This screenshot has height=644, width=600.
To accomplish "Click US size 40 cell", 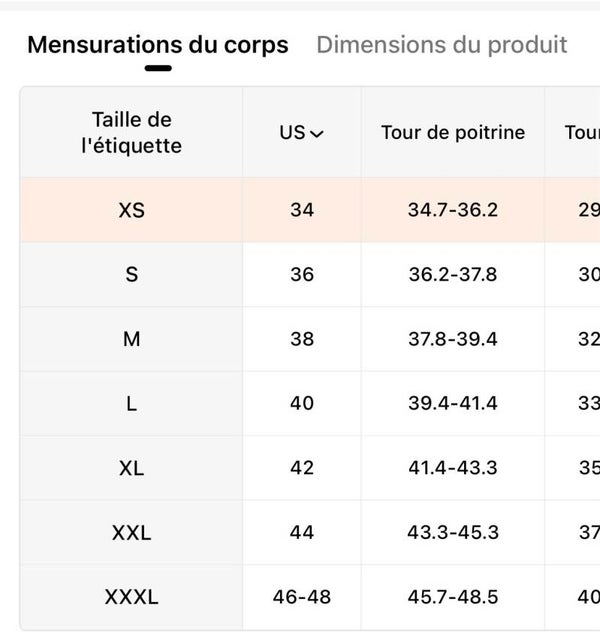I will 301,403.
